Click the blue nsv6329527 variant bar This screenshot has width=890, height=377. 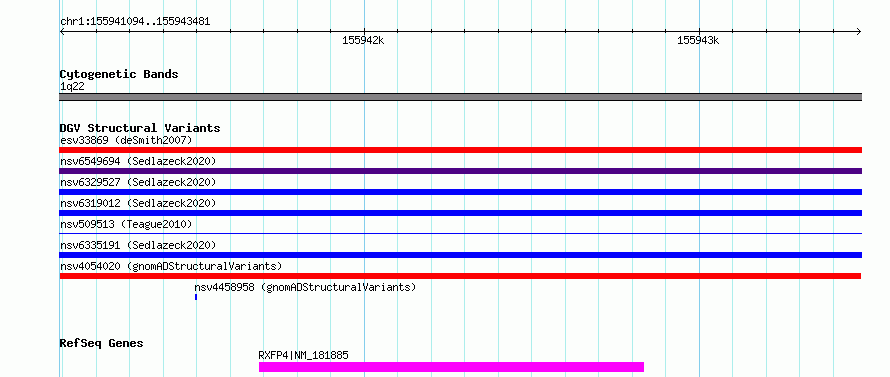point(460,192)
